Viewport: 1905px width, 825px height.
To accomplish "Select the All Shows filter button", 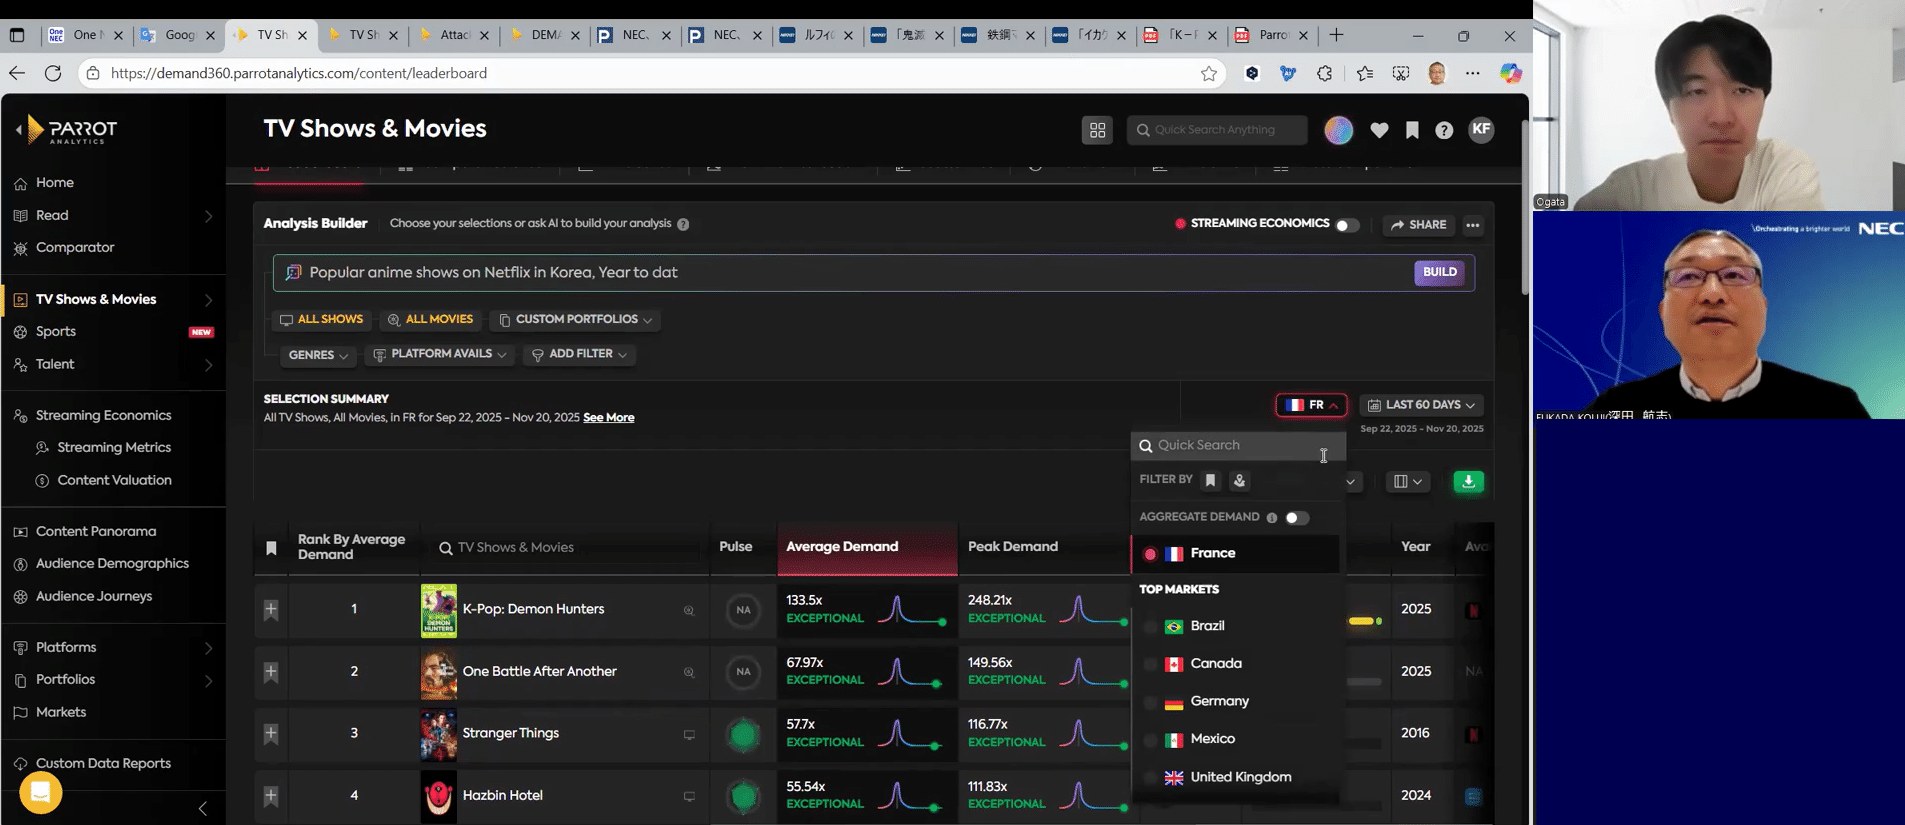I will 321,320.
